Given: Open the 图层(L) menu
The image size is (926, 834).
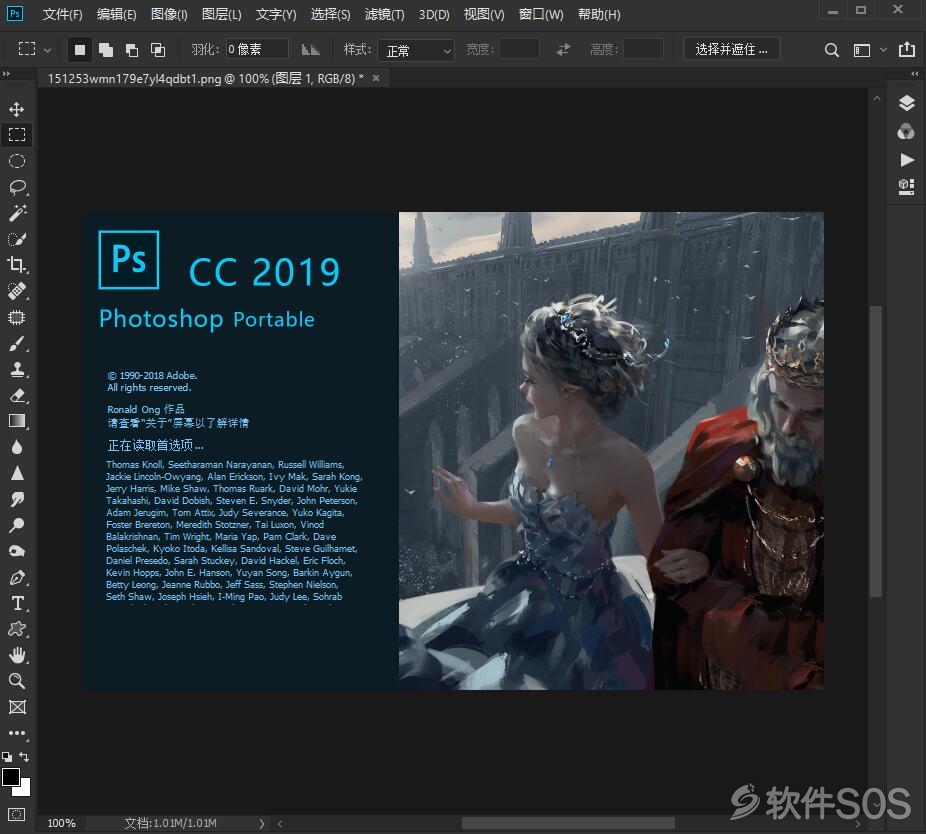Looking at the screenshot, I should click(x=221, y=14).
